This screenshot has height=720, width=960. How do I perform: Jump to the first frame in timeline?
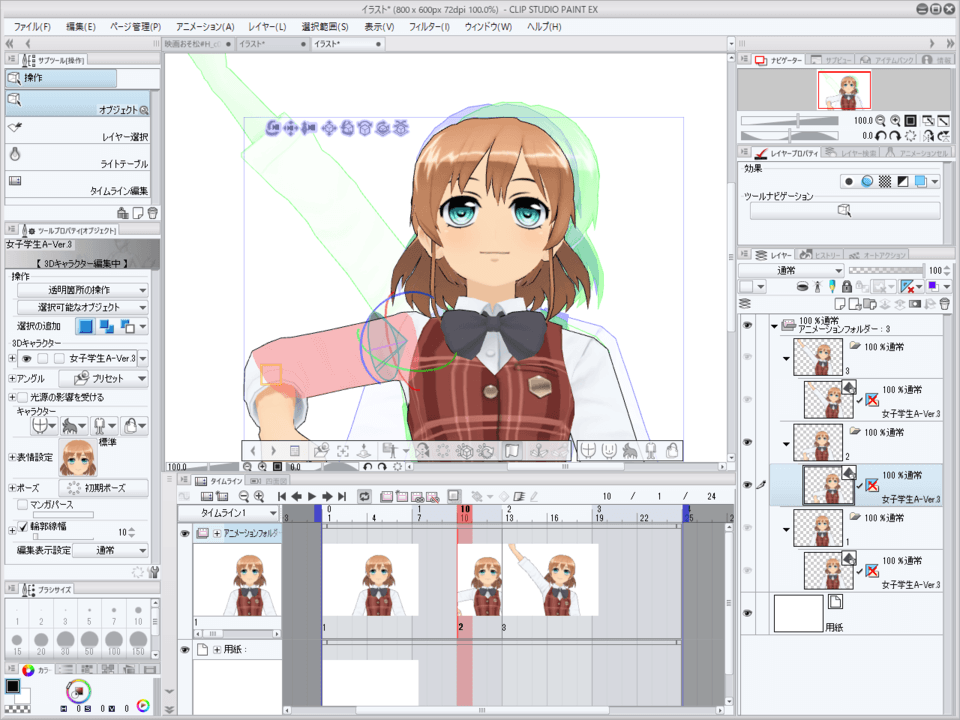pyautogui.click(x=282, y=496)
